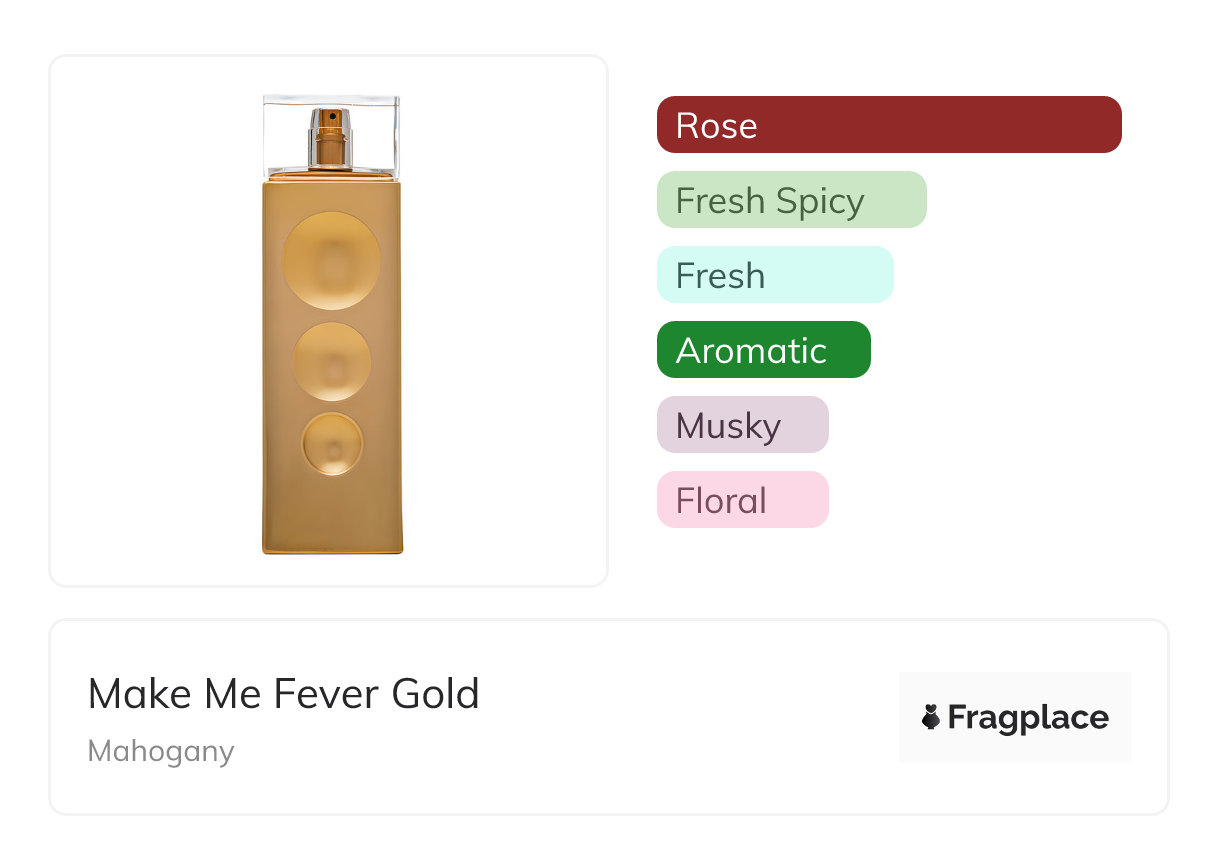Select the Rose accord bar

pyautogui.click(x=888, y=125)
